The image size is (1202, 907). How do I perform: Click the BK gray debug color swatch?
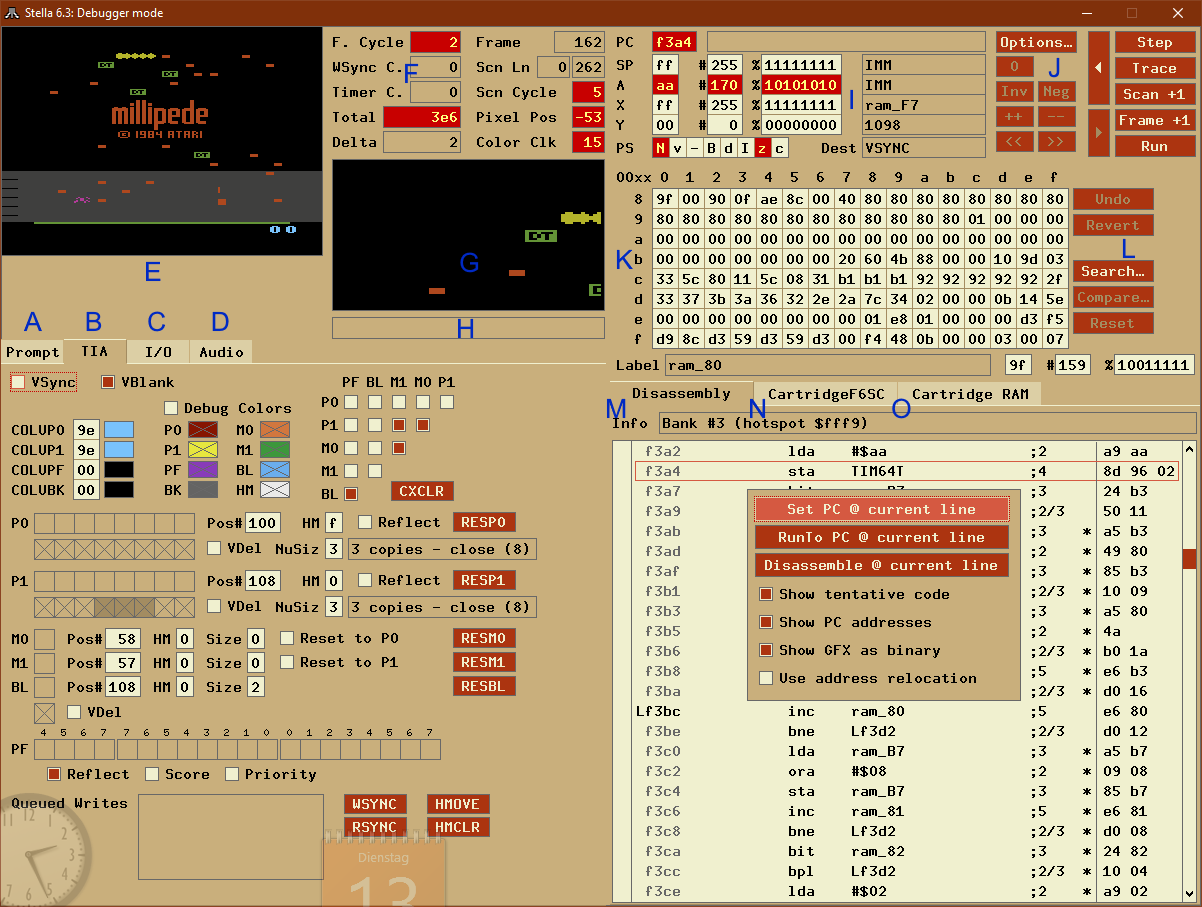point(203,490)
